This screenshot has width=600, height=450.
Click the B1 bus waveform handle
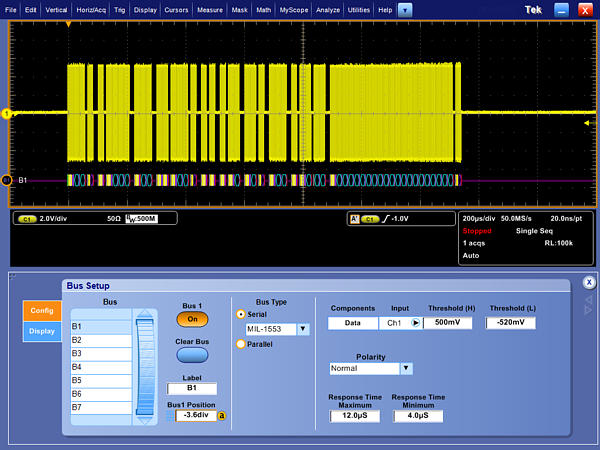click(x=8, y=180)
